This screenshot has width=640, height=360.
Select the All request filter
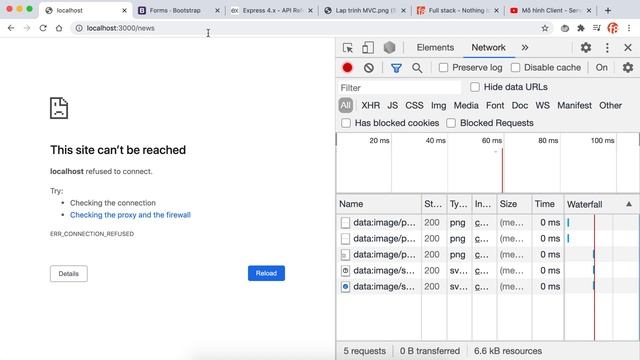(x=346, y=105)
